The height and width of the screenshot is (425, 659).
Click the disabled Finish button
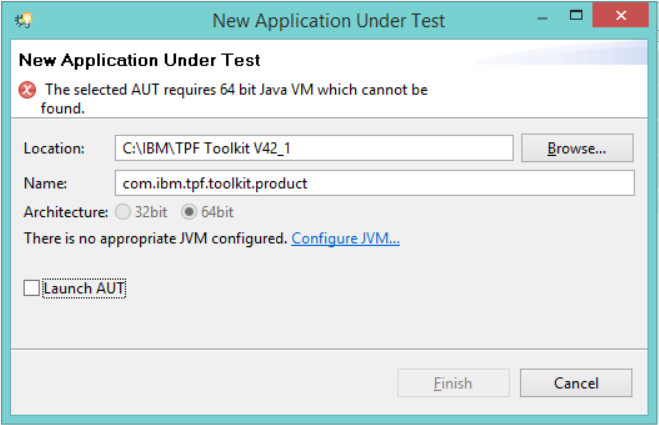pos(453,383)
